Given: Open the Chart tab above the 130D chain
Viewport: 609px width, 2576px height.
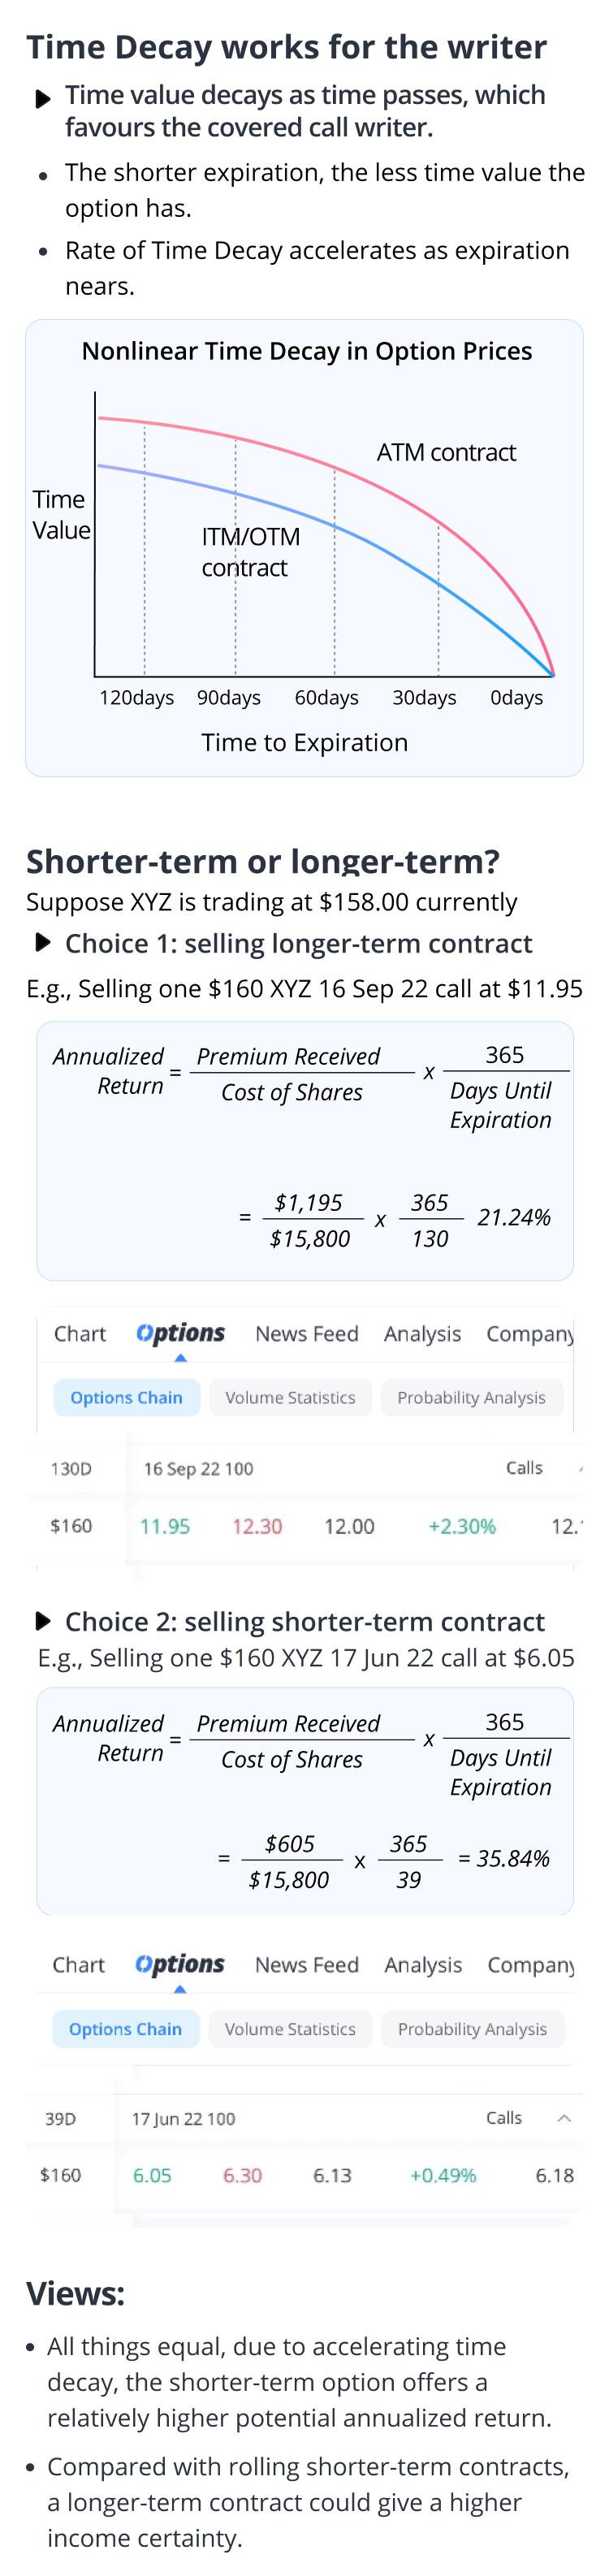Looking at the screenshot, I should pos(79,1334).
